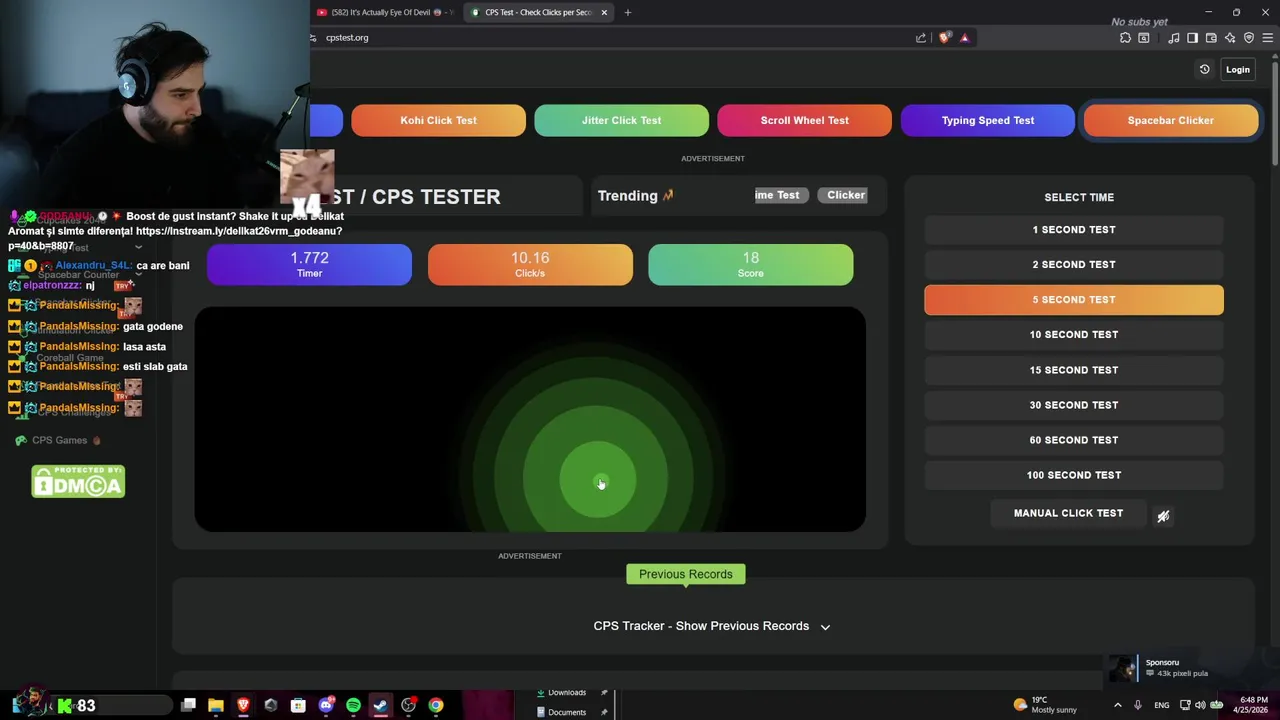Viewport: 1280px width, 720px height.
Task: Toggle the sound mute speaker icon
Action: coord(1163,516)
